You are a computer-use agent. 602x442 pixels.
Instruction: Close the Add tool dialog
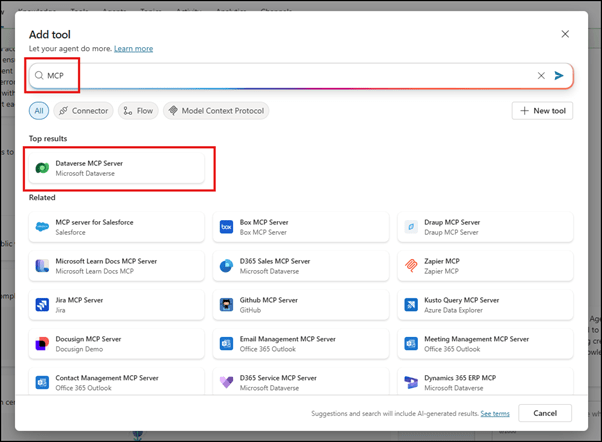tap(565, 34)
